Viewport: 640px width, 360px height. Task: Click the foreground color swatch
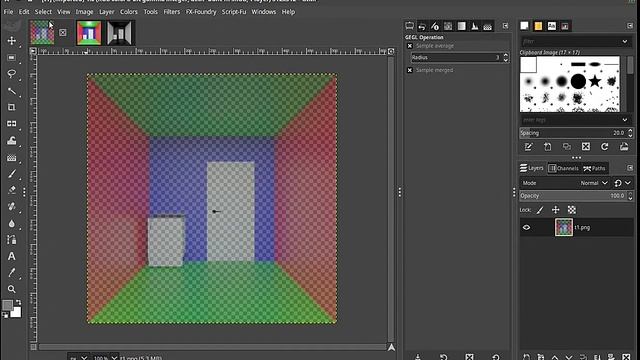[x=7, y=305]
